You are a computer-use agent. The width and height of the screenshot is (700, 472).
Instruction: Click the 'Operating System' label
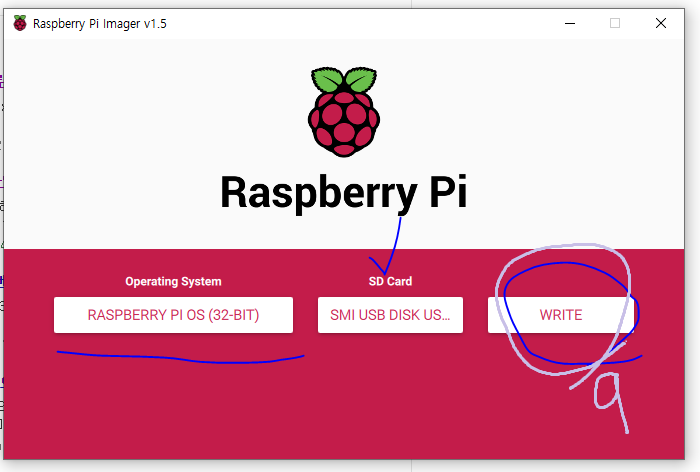[x=173, y=281]
